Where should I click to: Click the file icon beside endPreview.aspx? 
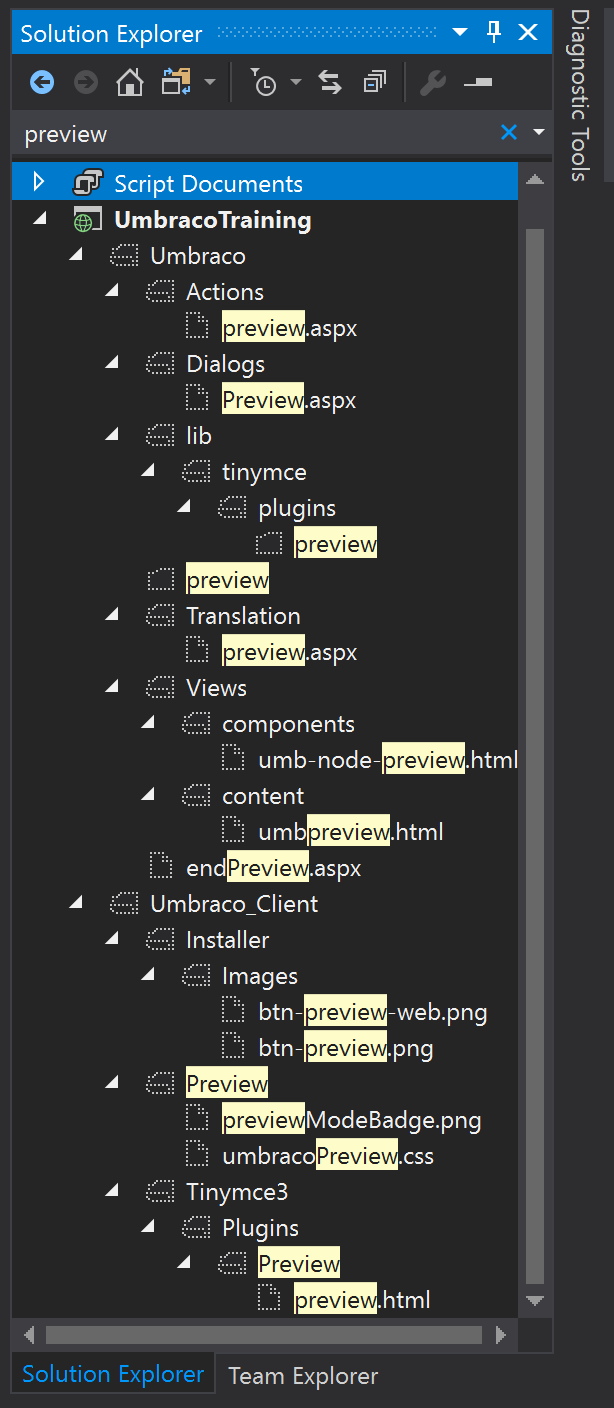[160, 867]
